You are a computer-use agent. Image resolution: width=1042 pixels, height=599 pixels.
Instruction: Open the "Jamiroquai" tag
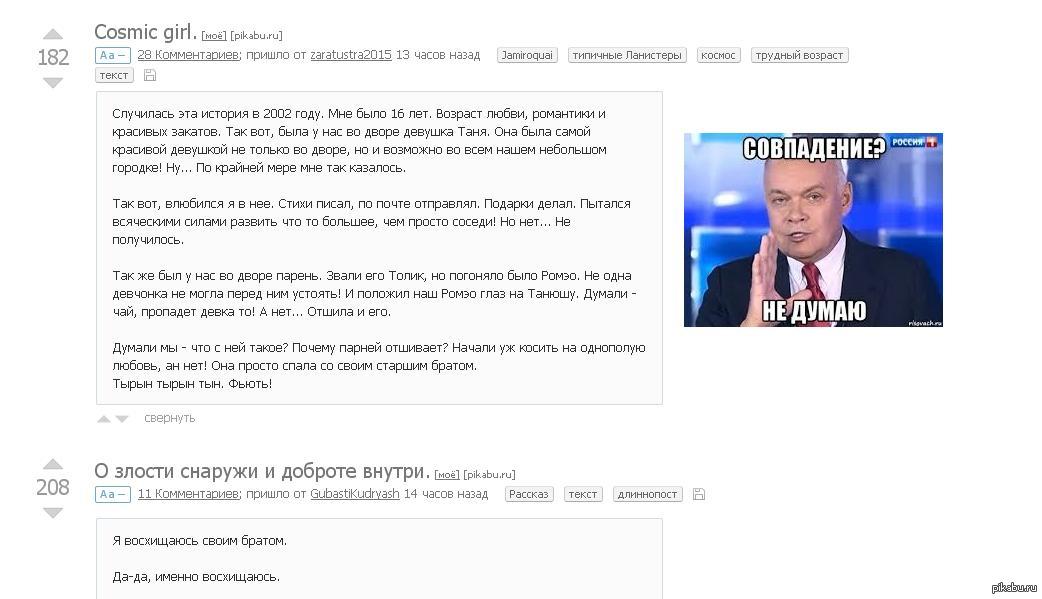[527, 56]
